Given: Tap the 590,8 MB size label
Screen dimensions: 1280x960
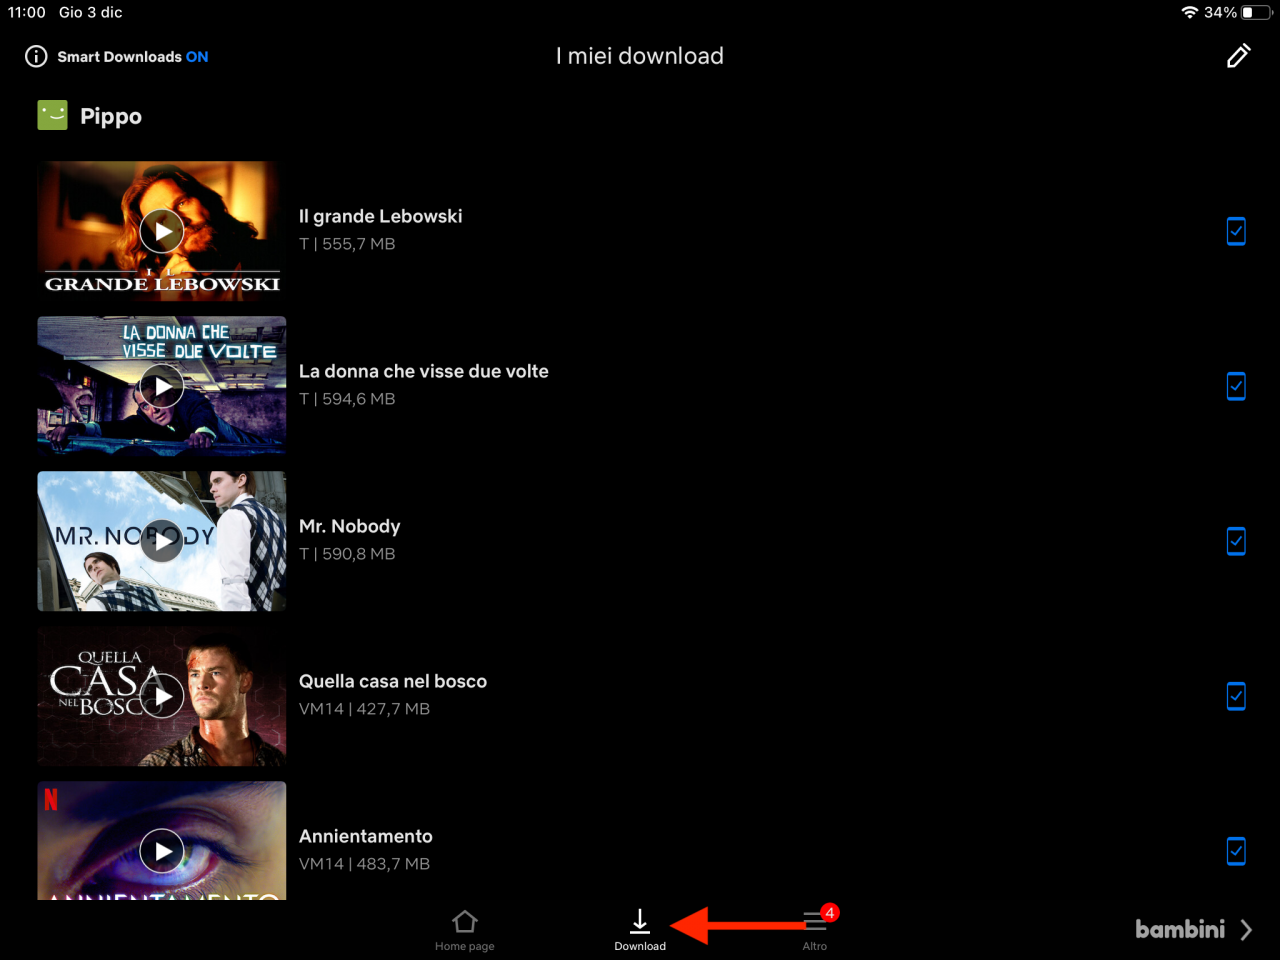Looking at the screenshot, I should [359, 554].
